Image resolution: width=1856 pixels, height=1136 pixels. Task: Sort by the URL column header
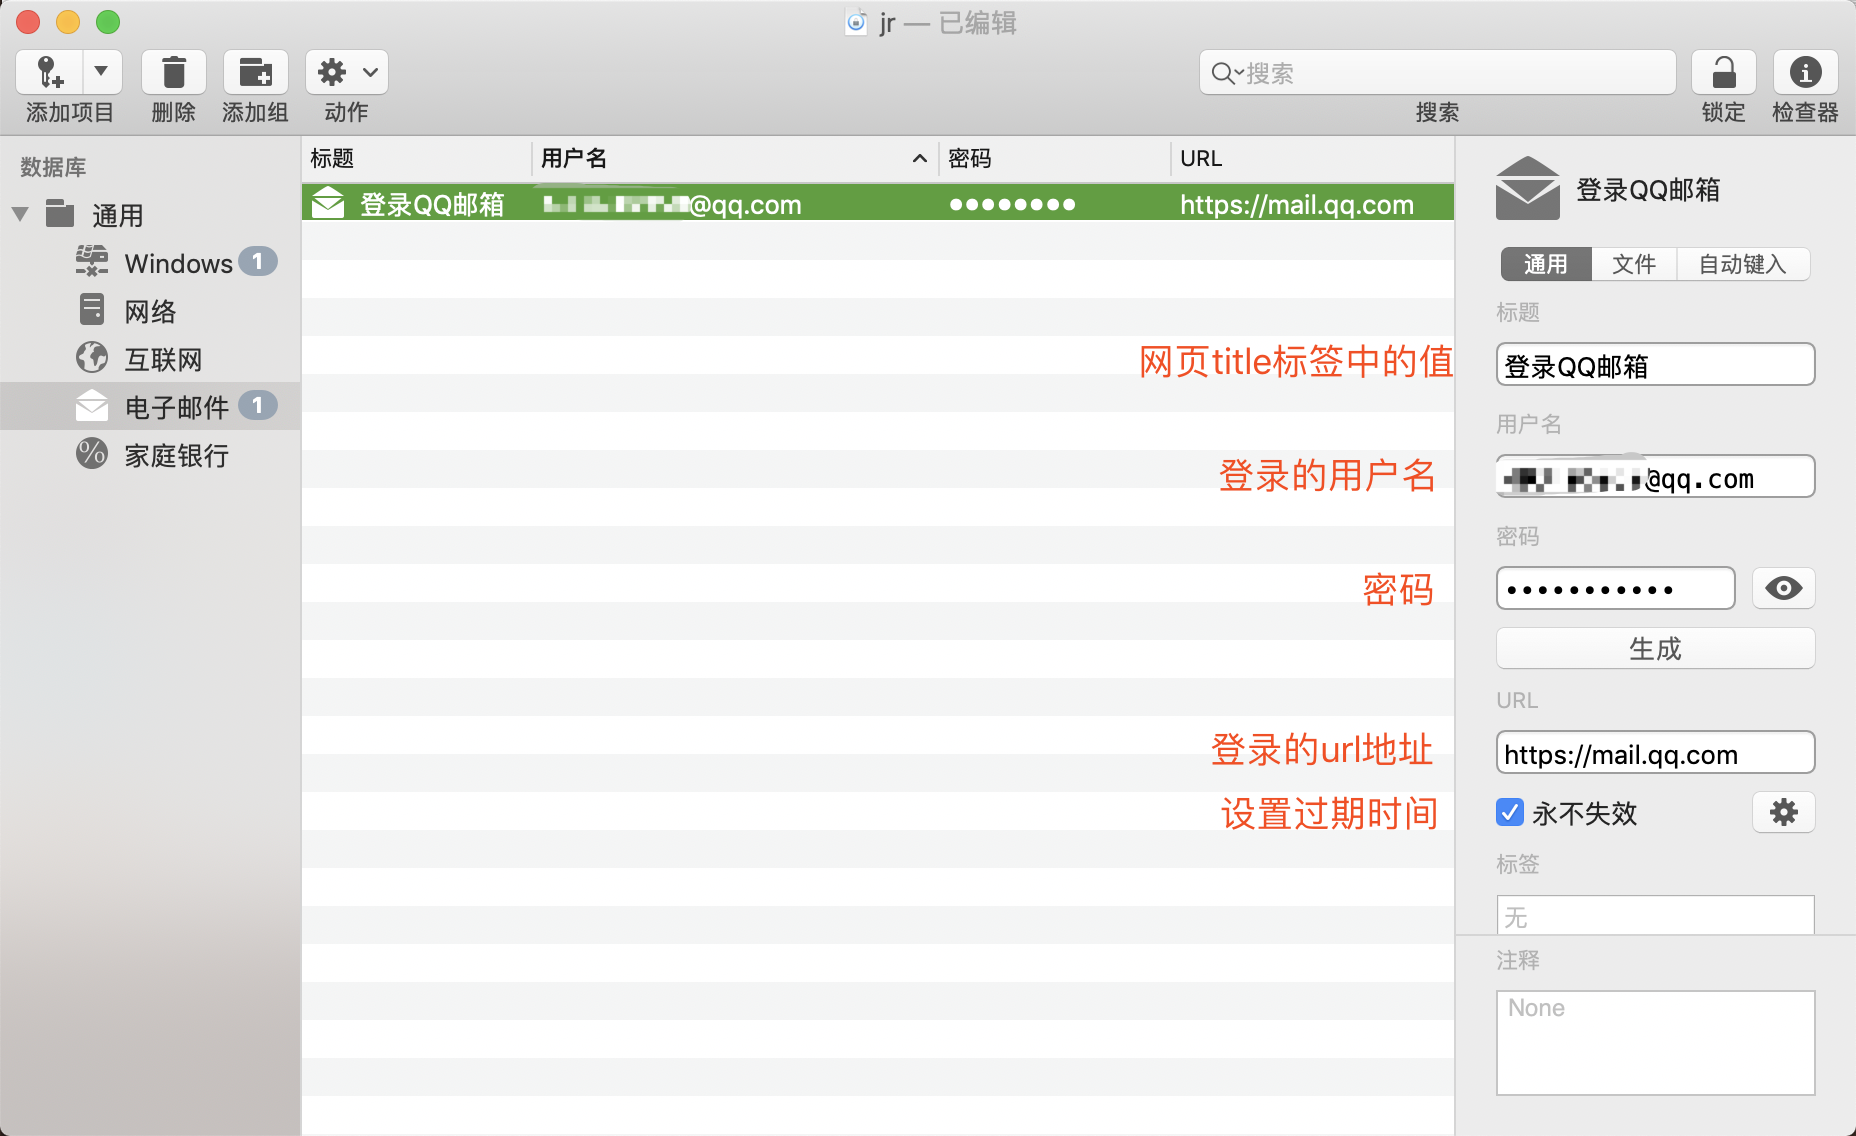(1312, 159)
